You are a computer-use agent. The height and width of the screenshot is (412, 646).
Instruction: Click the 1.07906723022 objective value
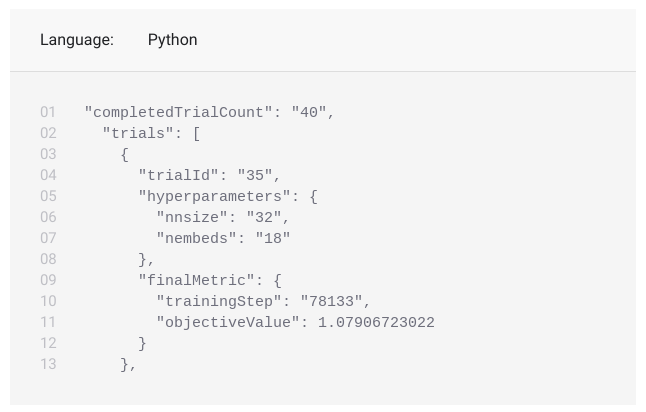(x=376, y=322)
